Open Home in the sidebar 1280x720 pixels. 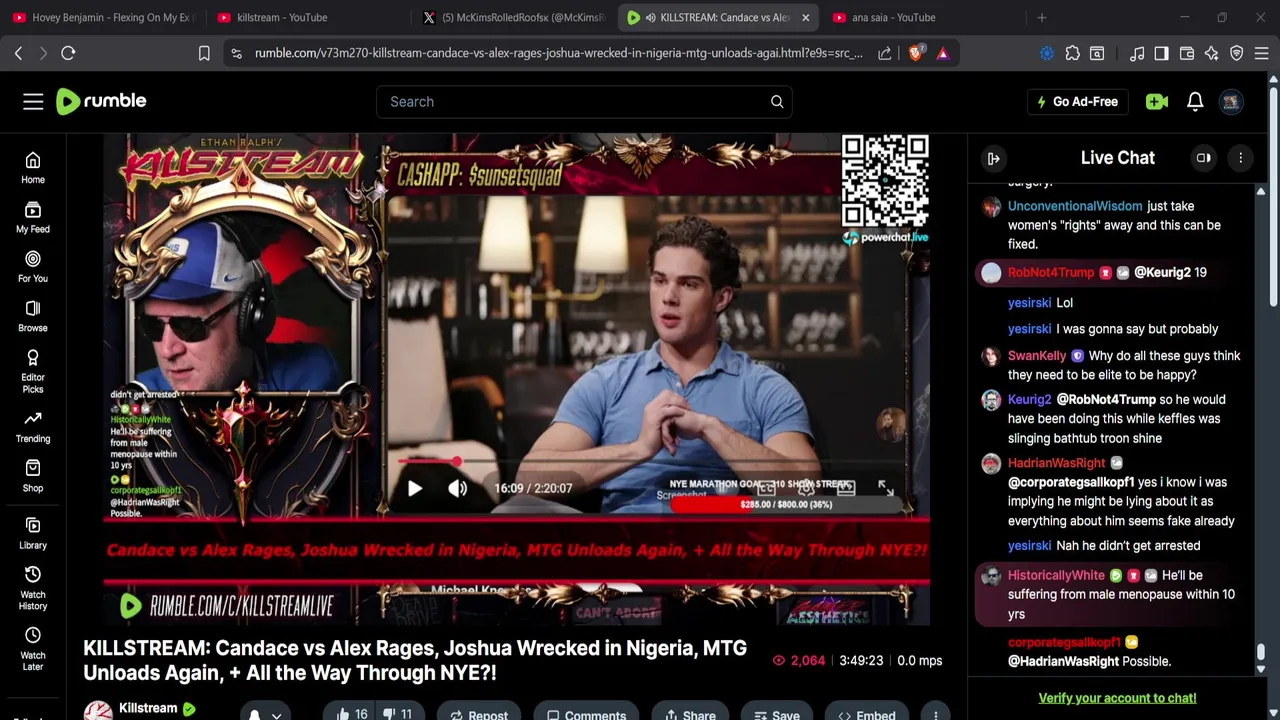(x=33, y=168)
